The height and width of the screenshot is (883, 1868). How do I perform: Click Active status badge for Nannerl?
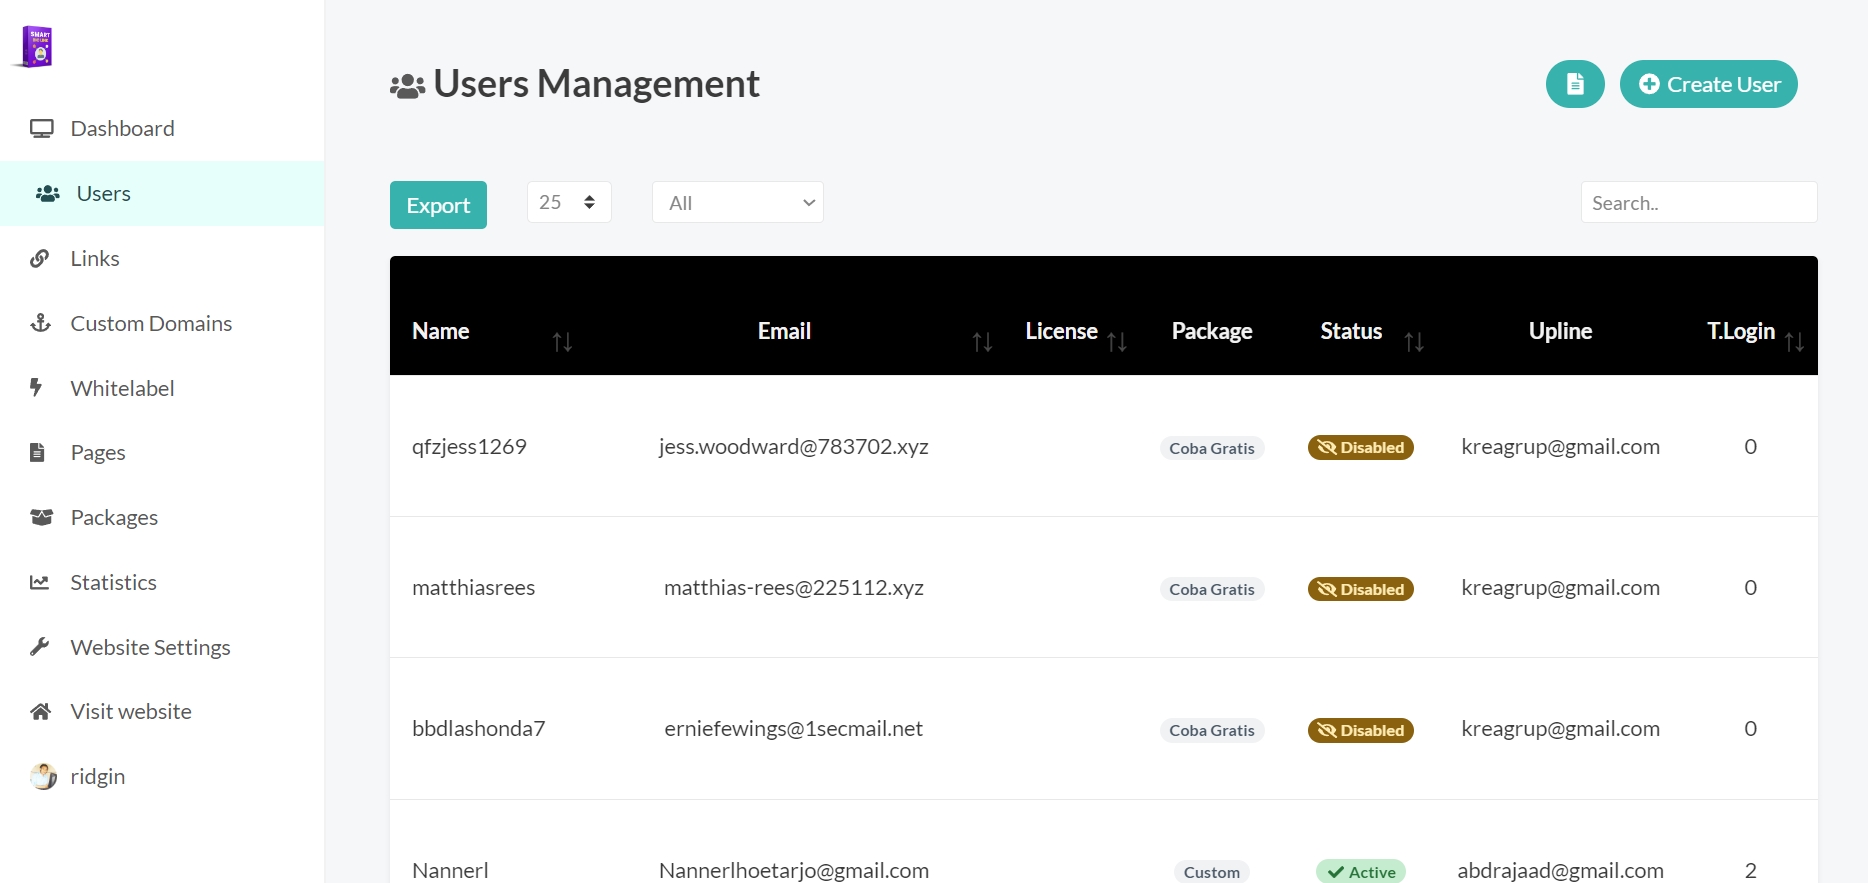[1360, 872]
